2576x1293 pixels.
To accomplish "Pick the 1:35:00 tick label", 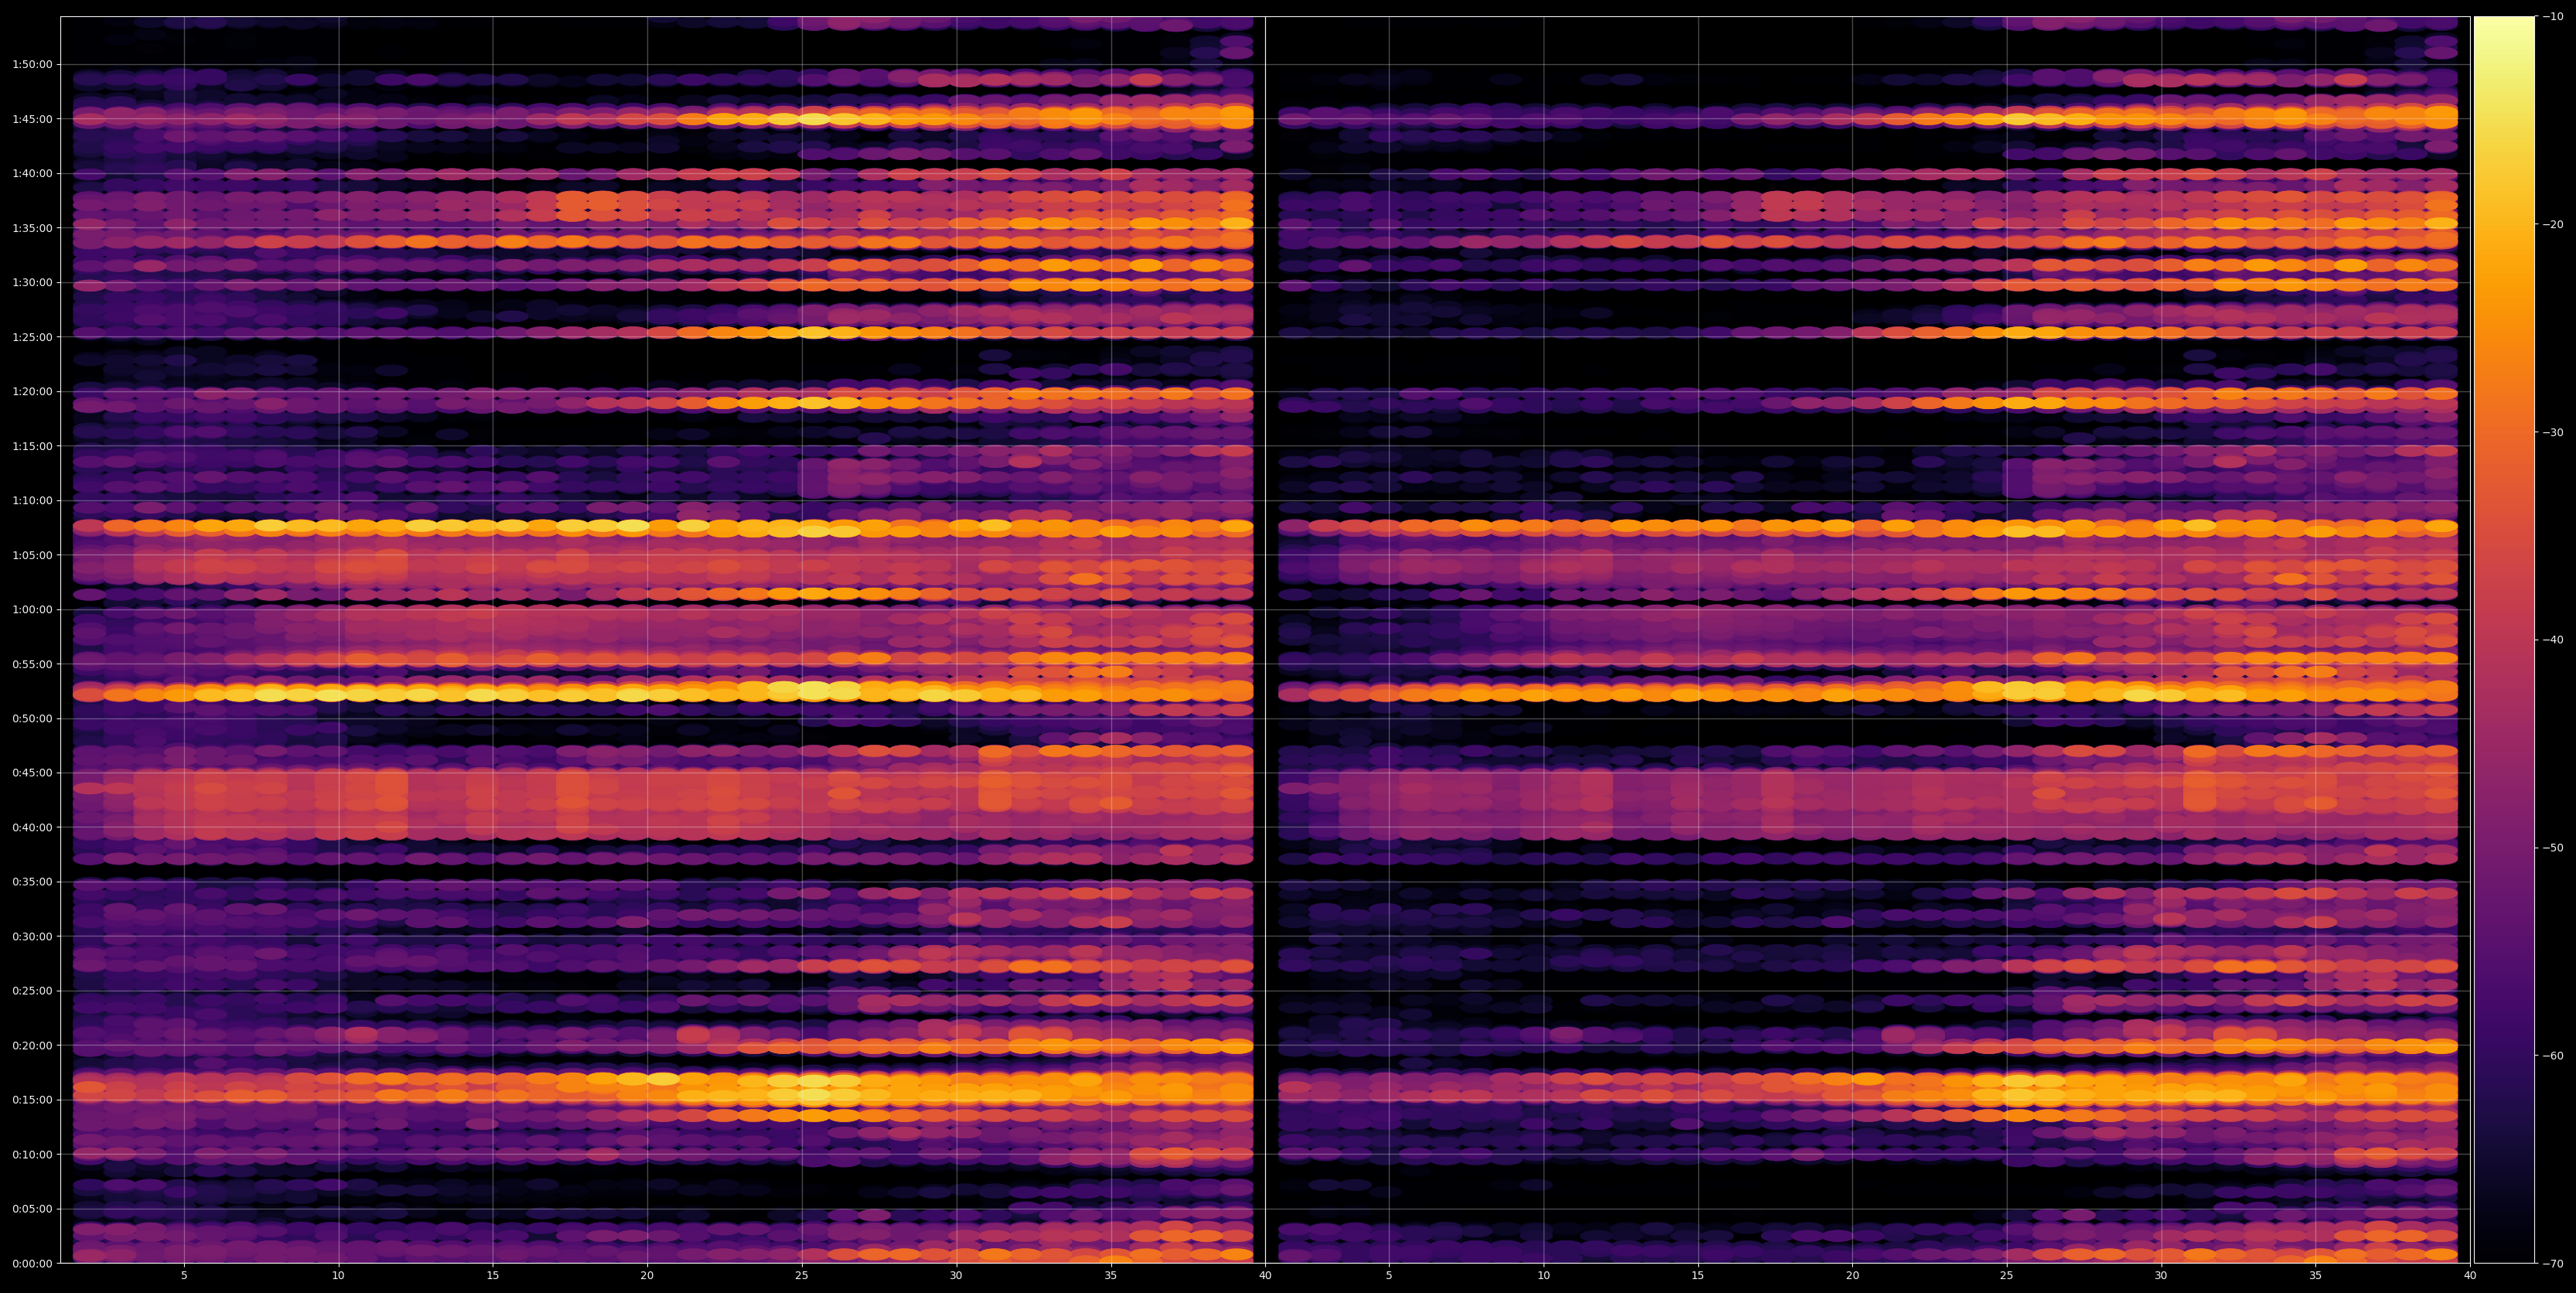I will (x=32, y=228).
